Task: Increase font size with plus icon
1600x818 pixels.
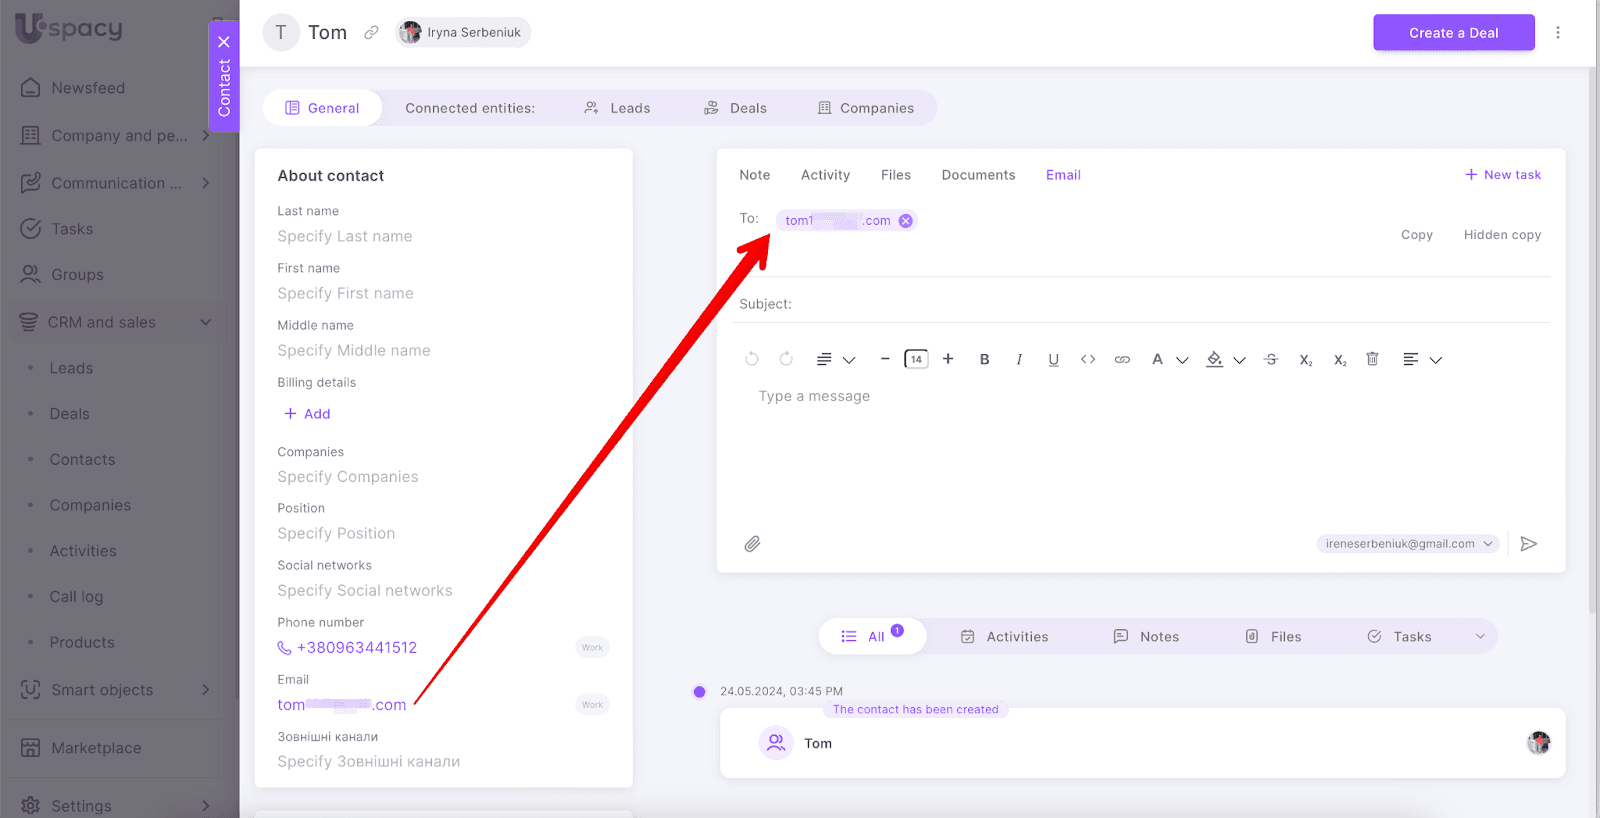Action: click(x=948, y=359)
